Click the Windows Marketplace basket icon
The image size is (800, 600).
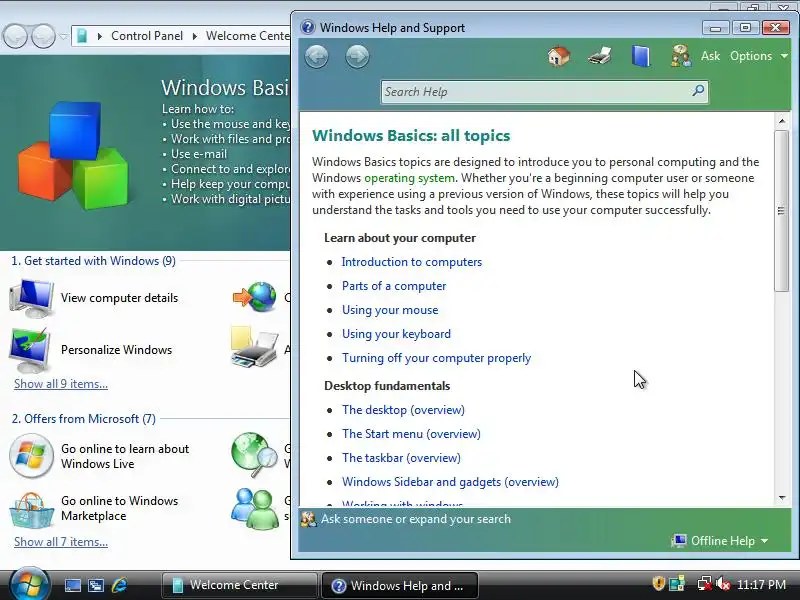click(31, 510)
